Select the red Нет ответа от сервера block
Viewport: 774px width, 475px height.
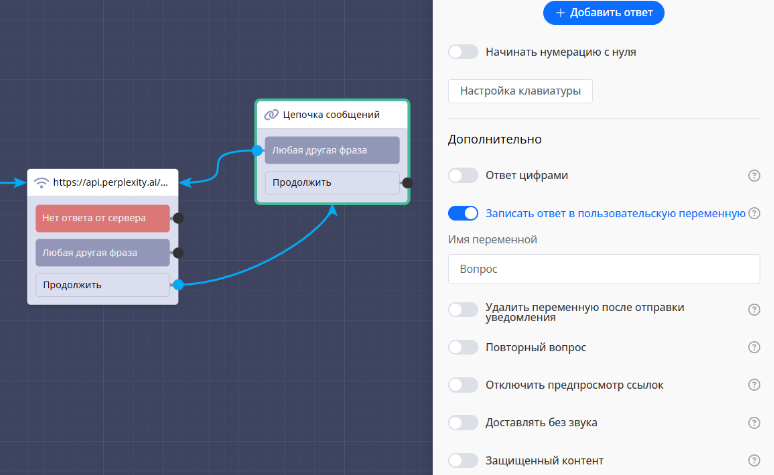point(103,218)
